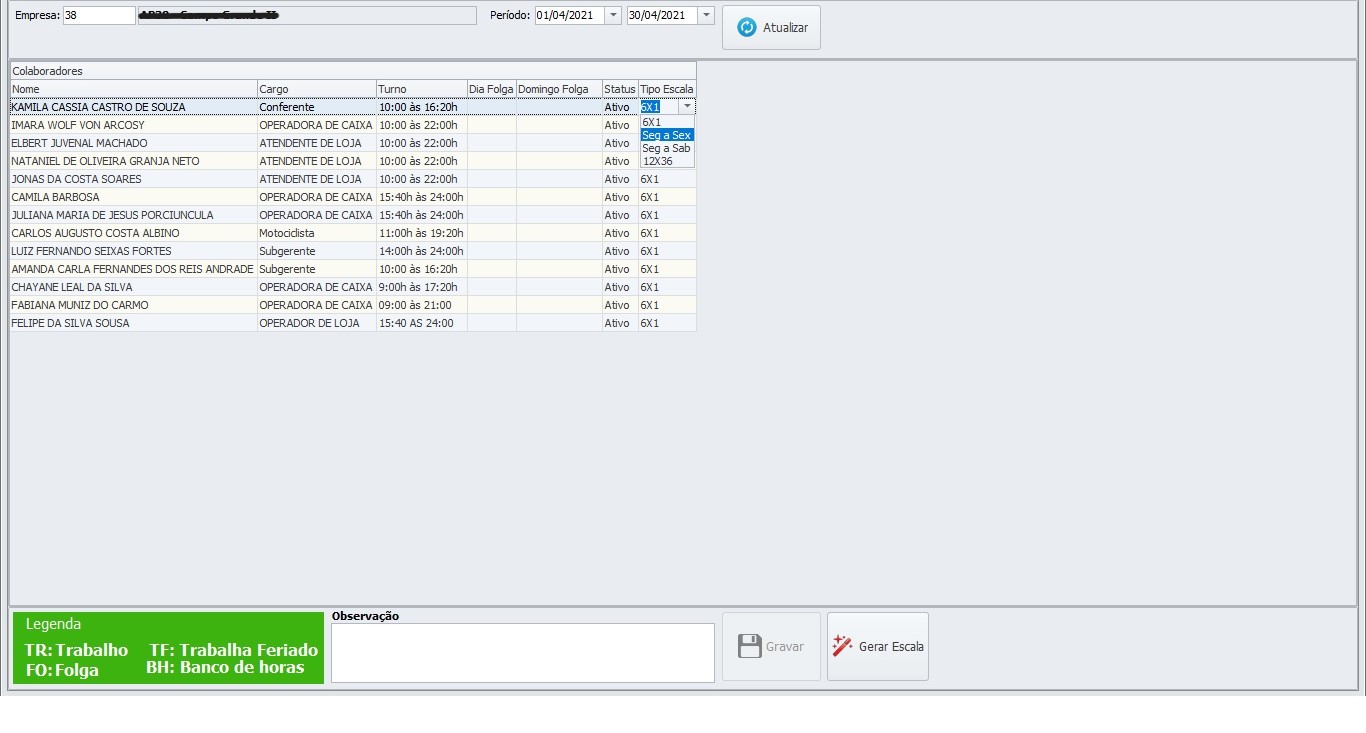Open the period end date dropdown

point(706,15)
